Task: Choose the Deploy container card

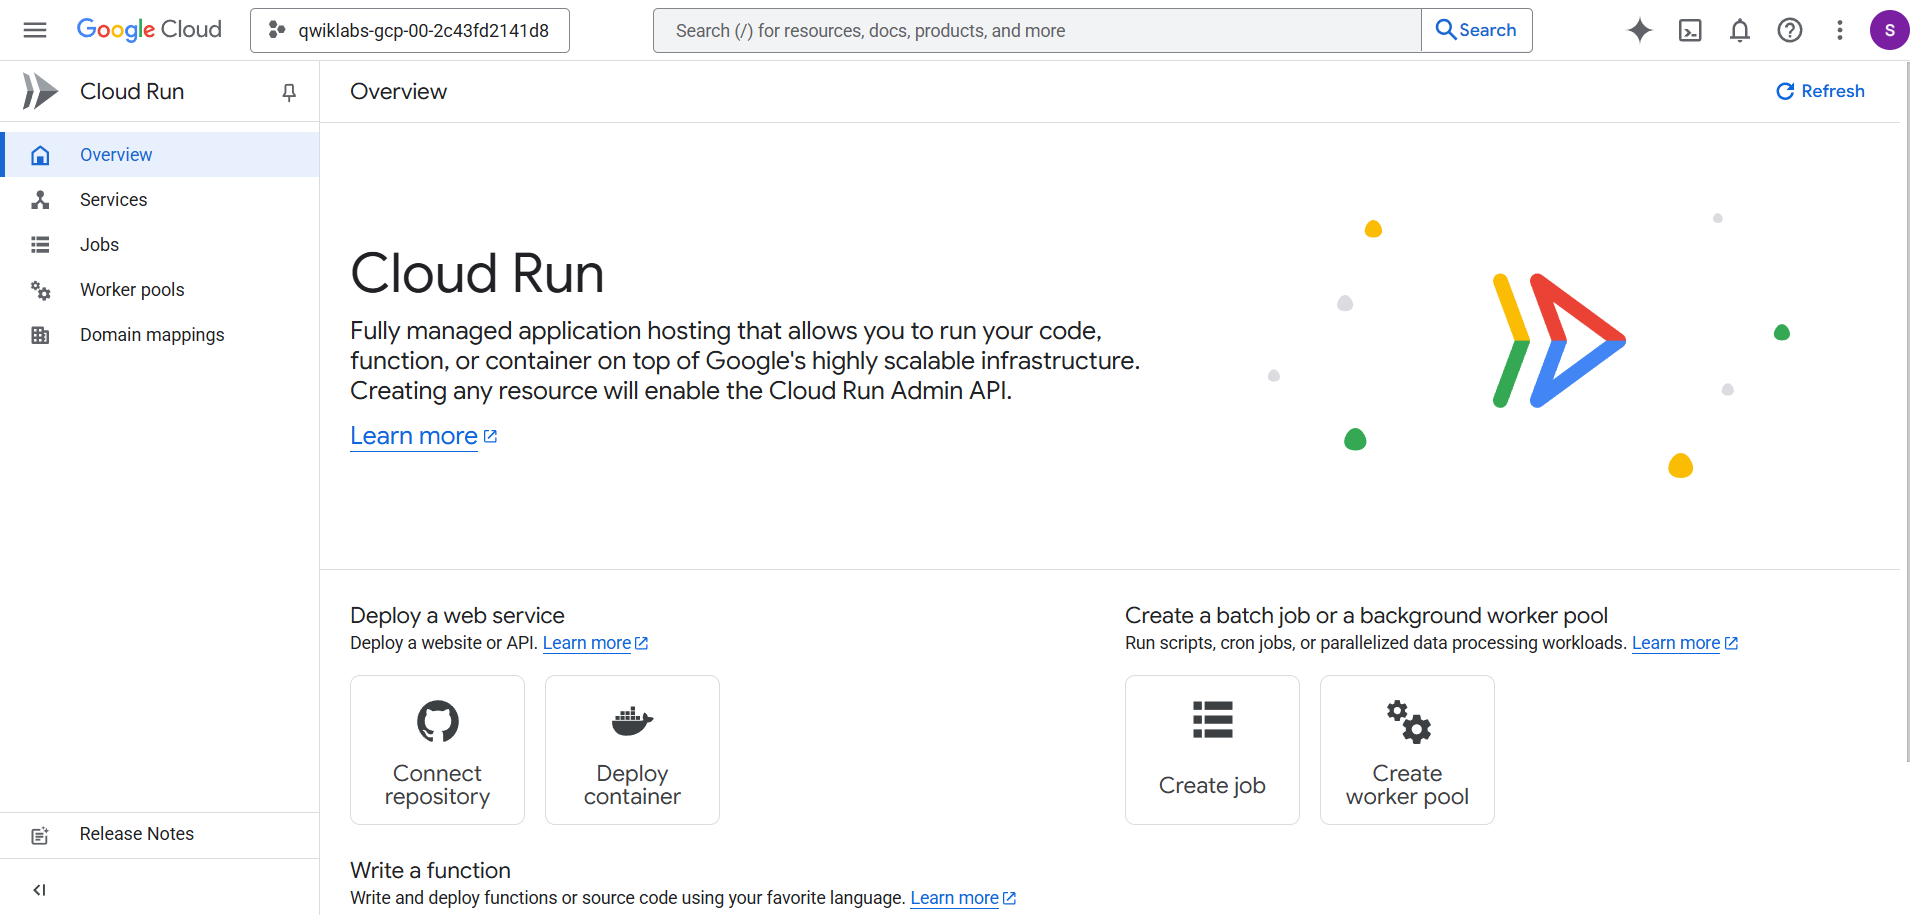Action: 632,750
